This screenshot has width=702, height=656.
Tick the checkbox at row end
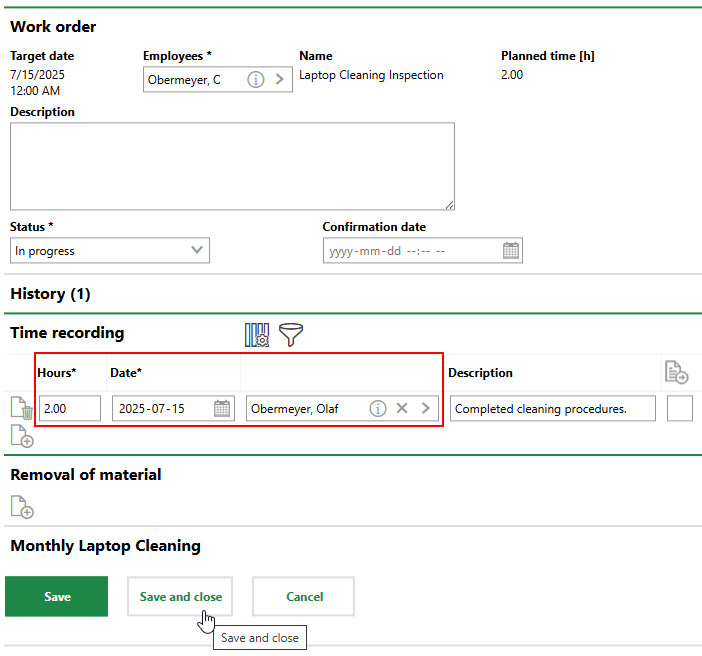click(679, 408)
